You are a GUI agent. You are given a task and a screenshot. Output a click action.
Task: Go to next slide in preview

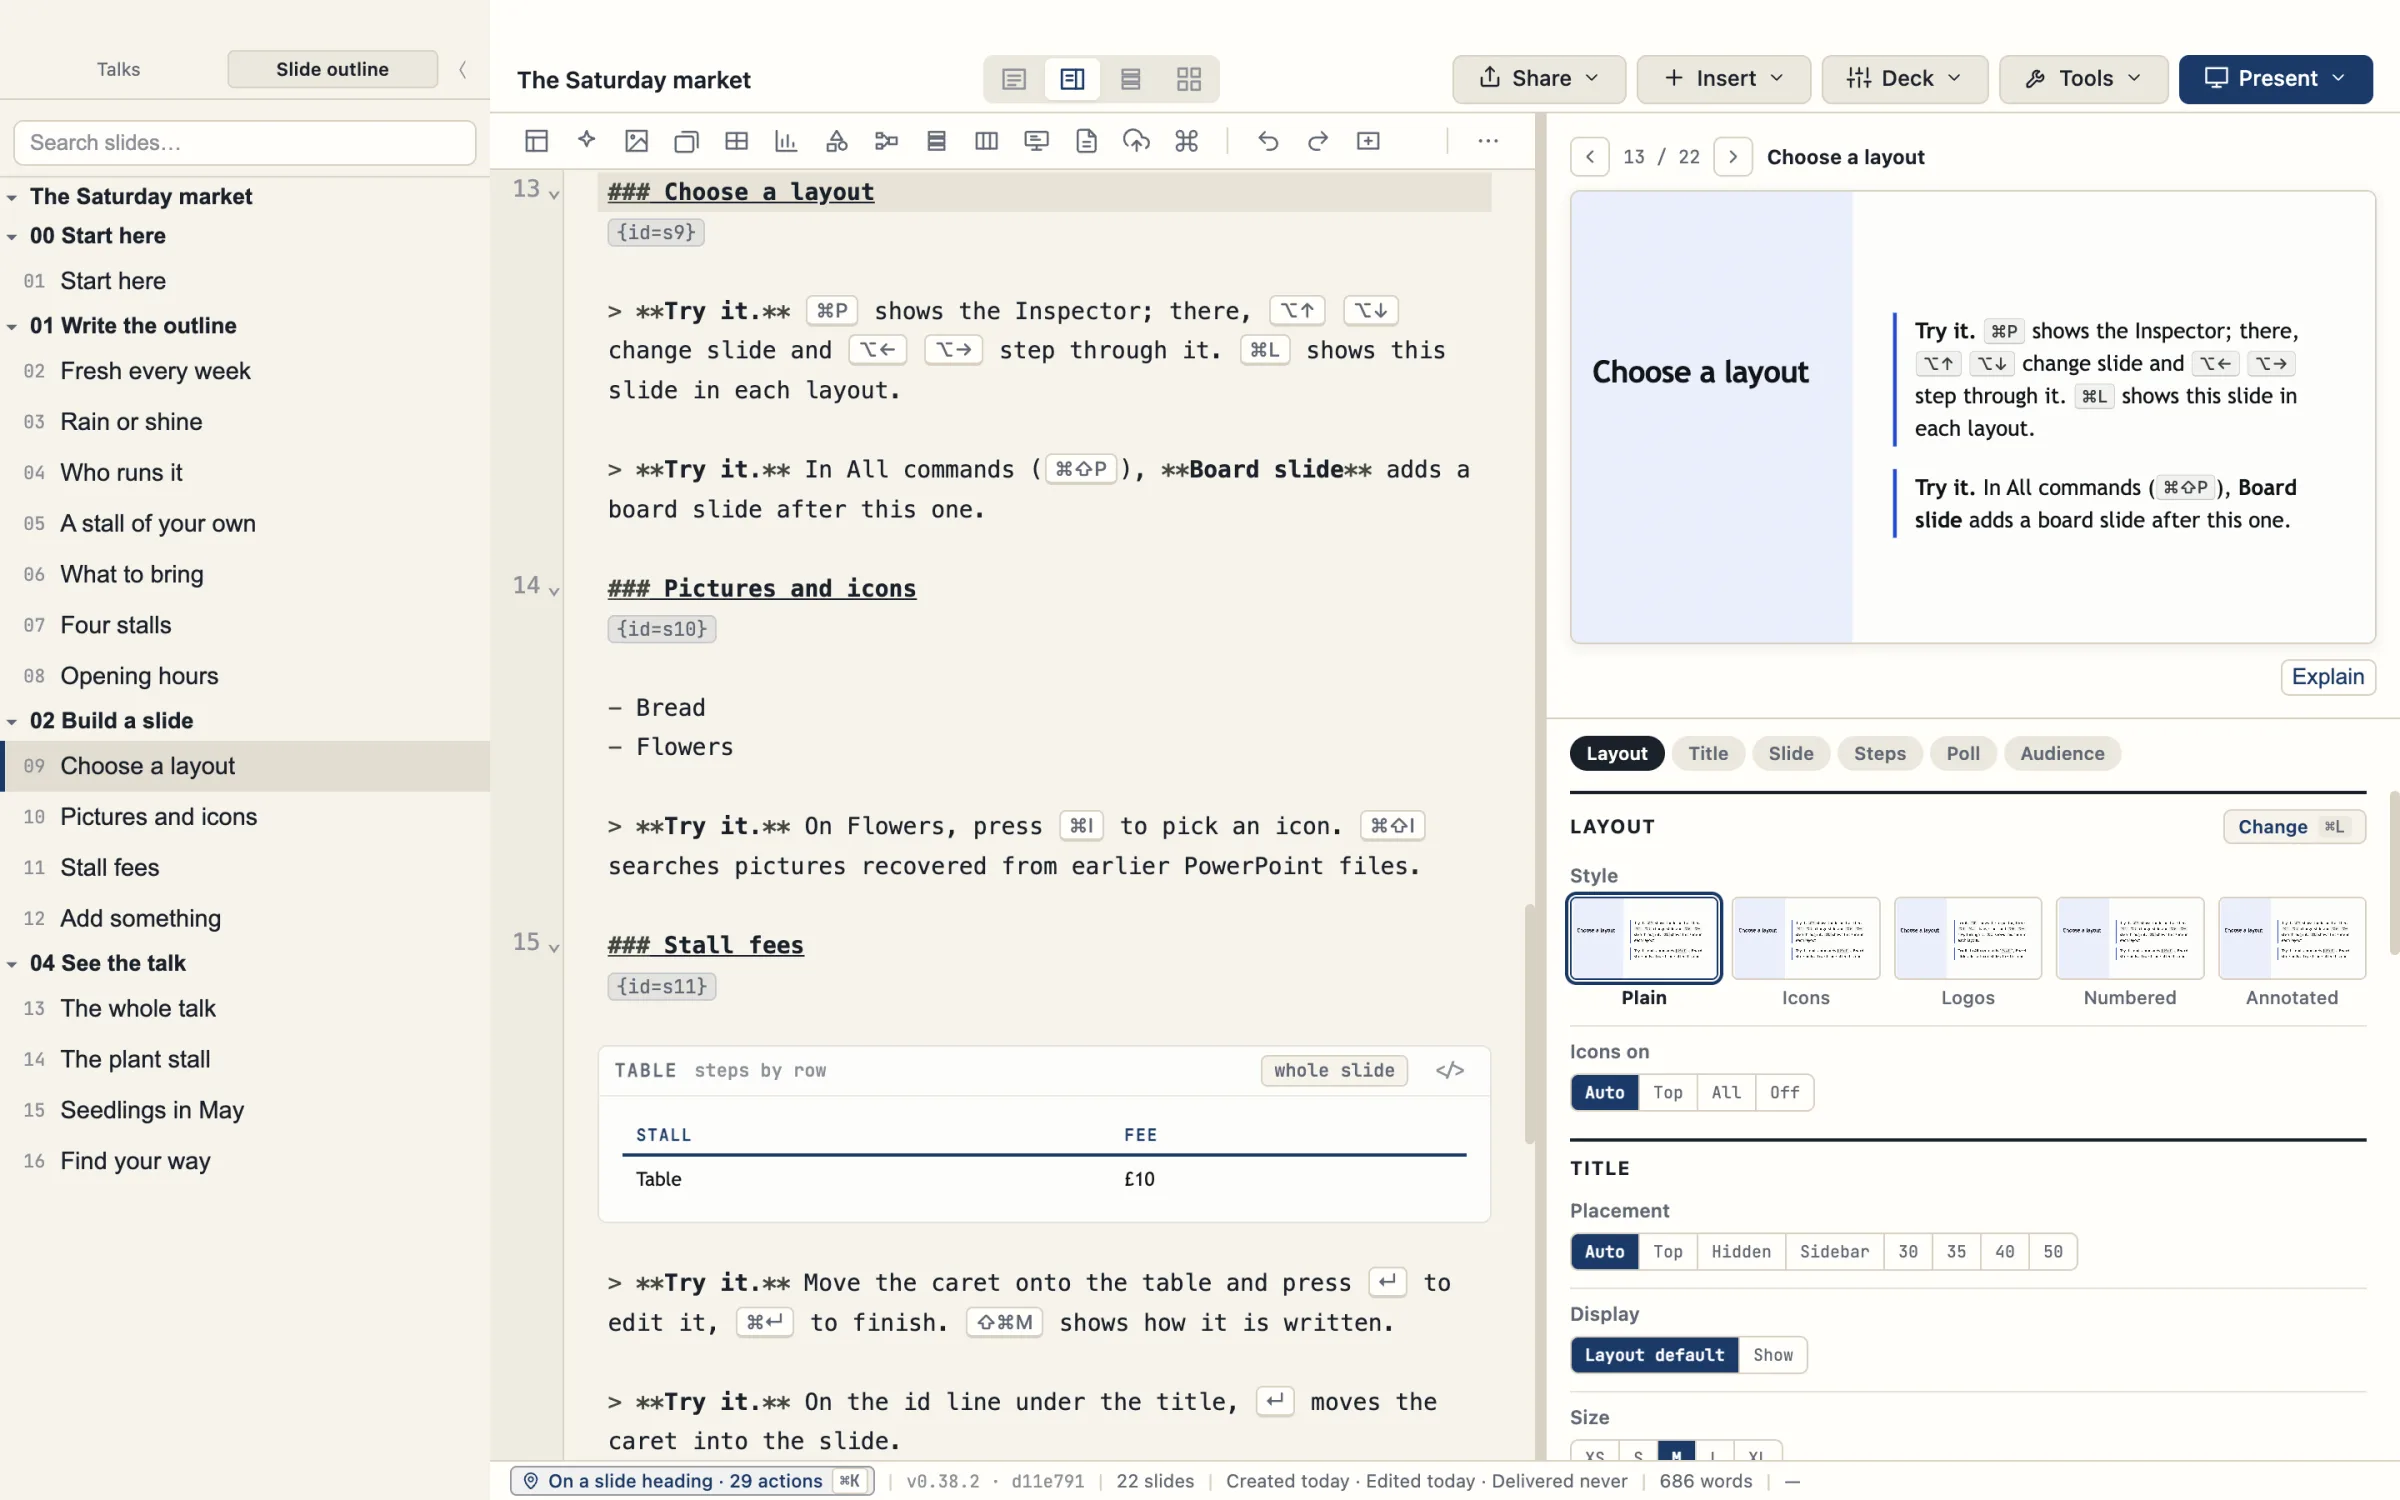(x=1733, y=157)
